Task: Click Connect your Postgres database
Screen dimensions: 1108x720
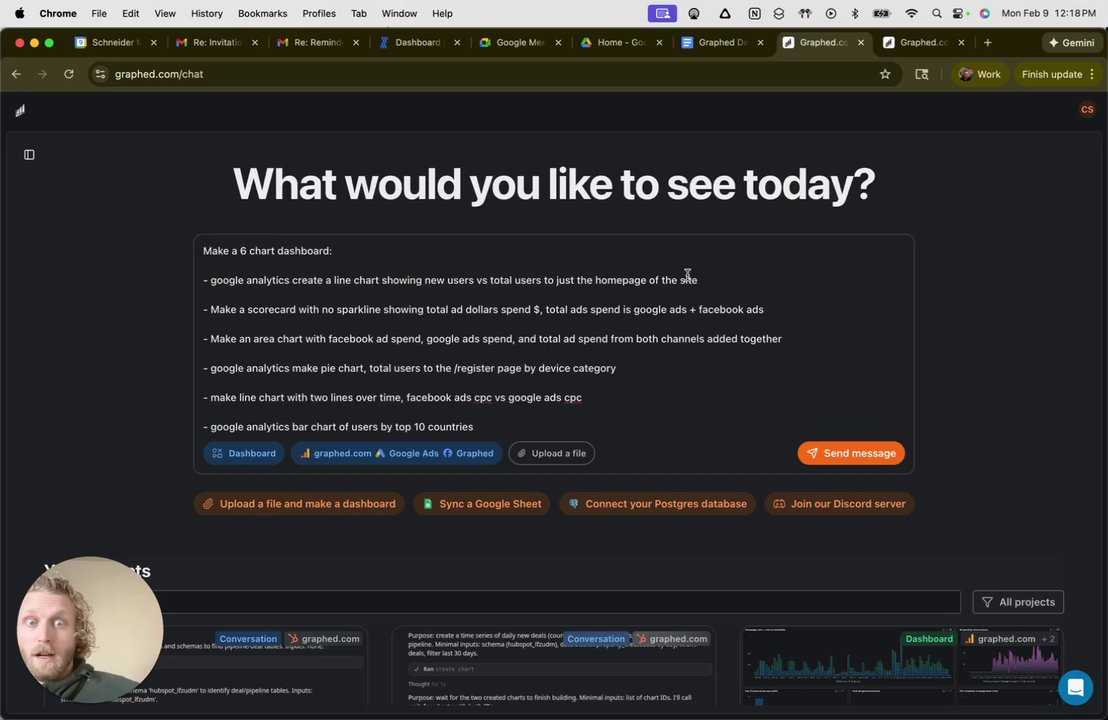Action: click(x=657, y=504)
